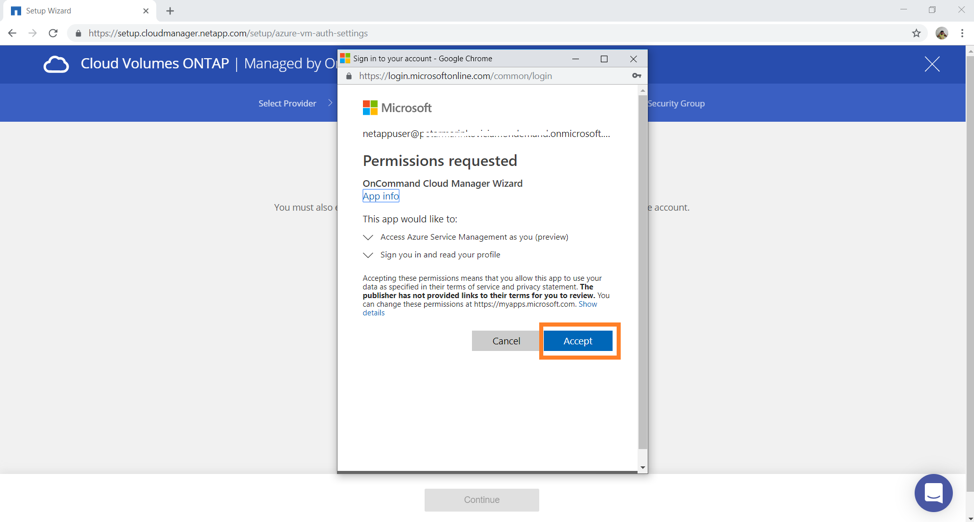Click main browser address bar URL

pos(228,34)
